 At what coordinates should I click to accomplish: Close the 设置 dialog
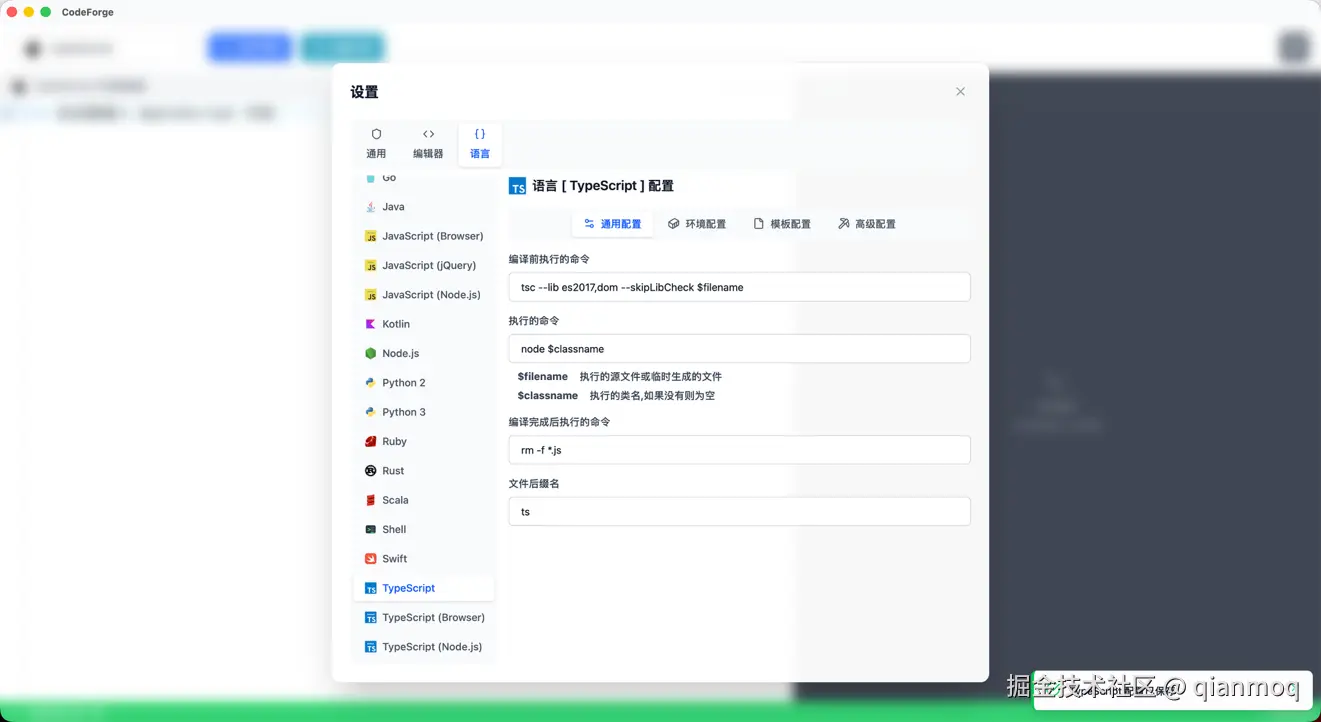[960, 91]
